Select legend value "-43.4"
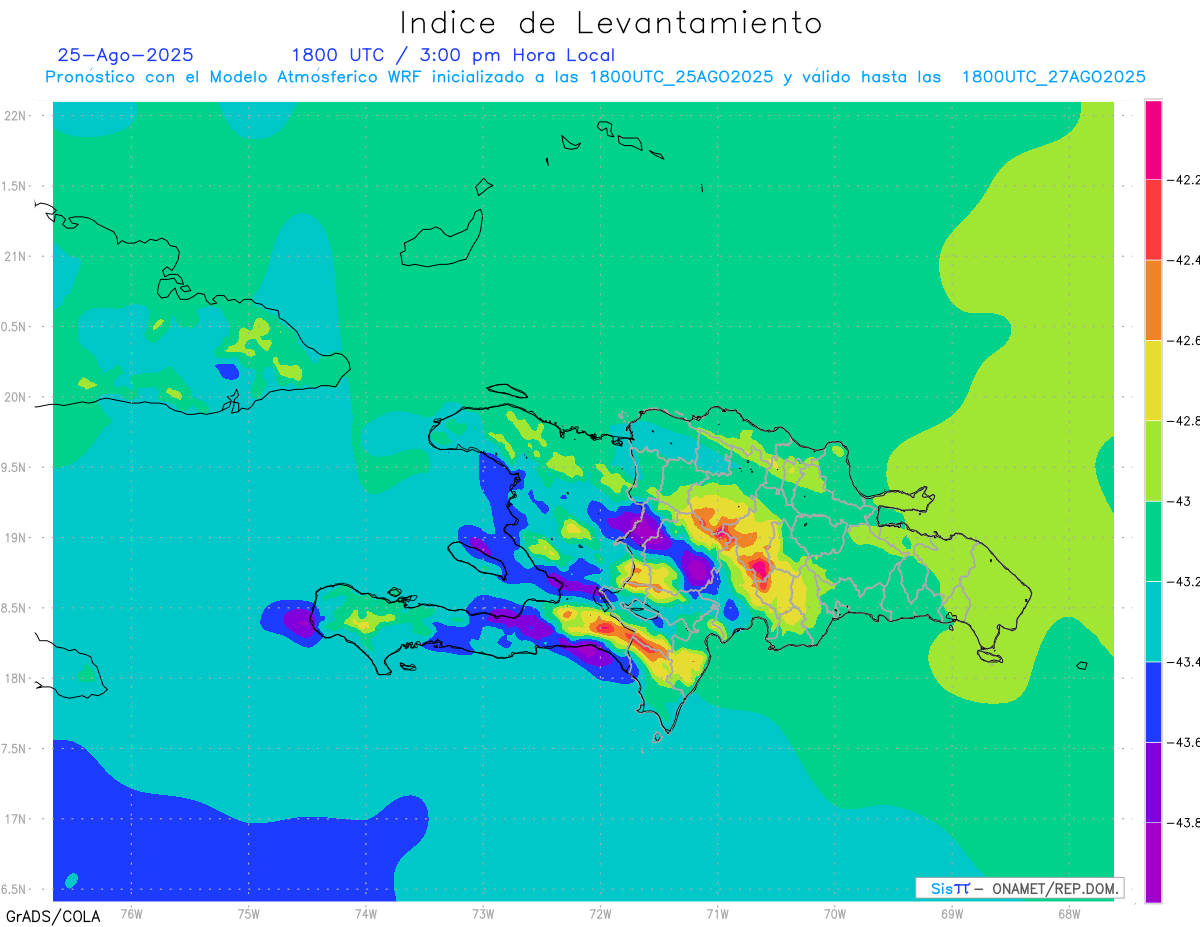 point(1185,661)
